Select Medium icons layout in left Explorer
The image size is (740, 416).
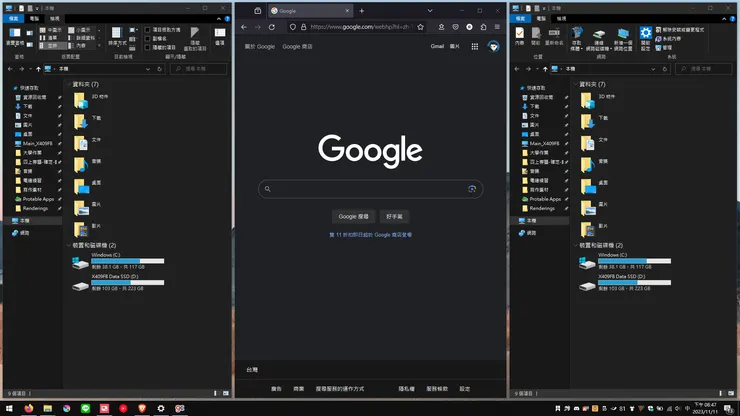51,30
